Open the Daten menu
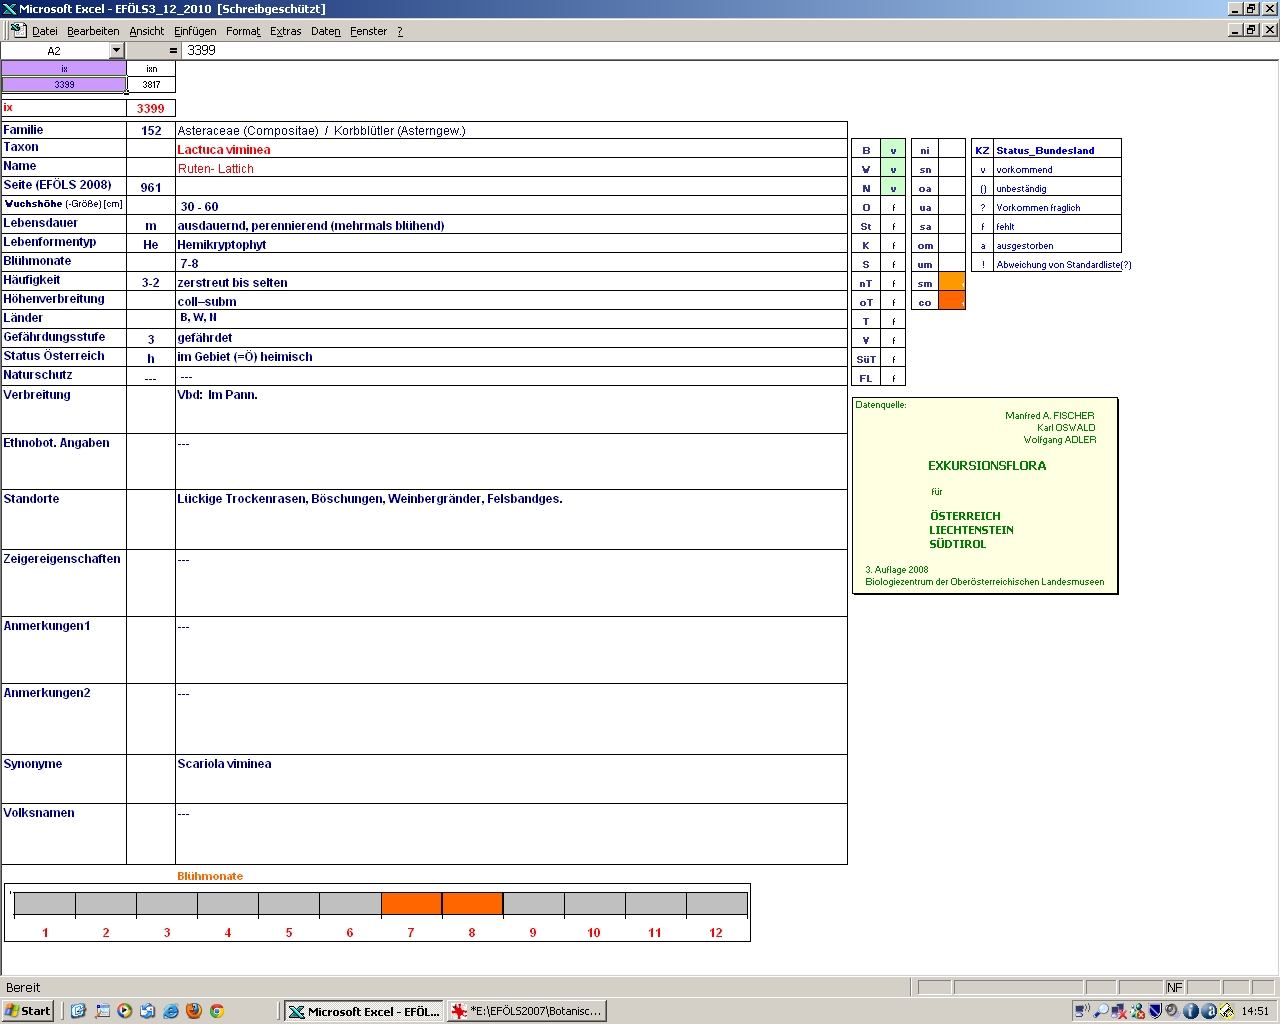Screen dimensions: 1280x1024 pos(326,31)
